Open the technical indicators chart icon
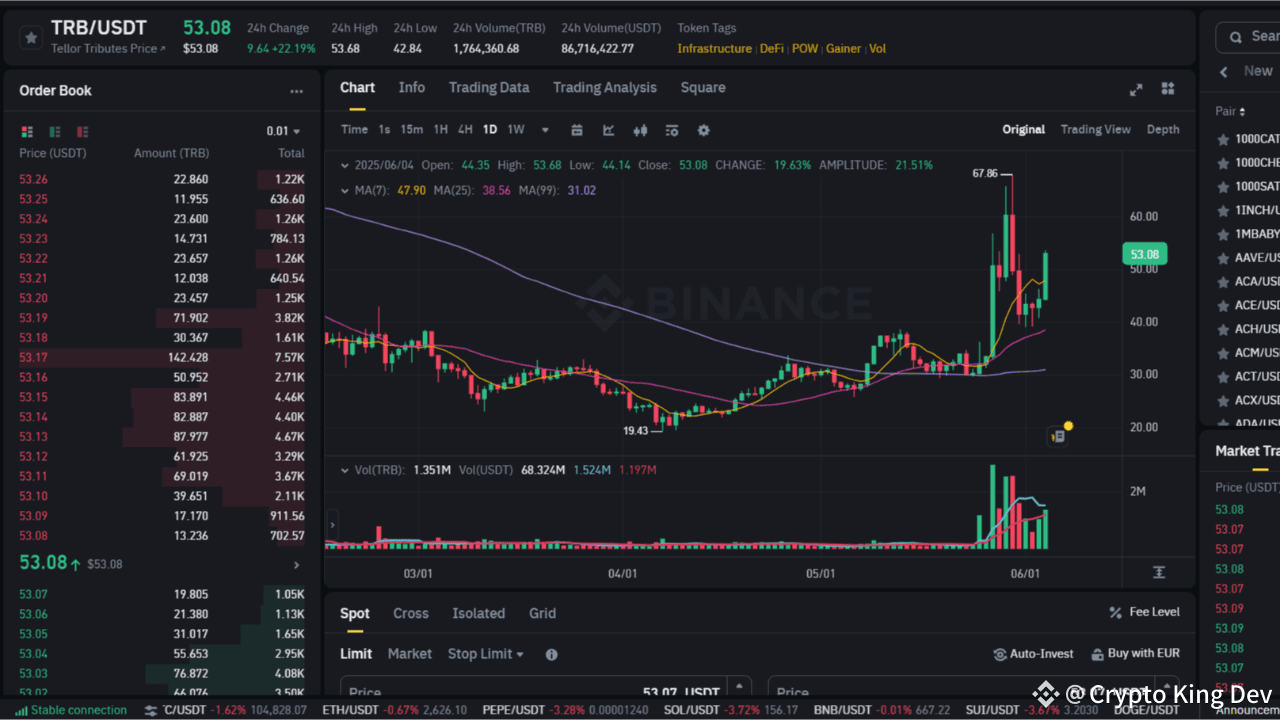 (608, 130)
